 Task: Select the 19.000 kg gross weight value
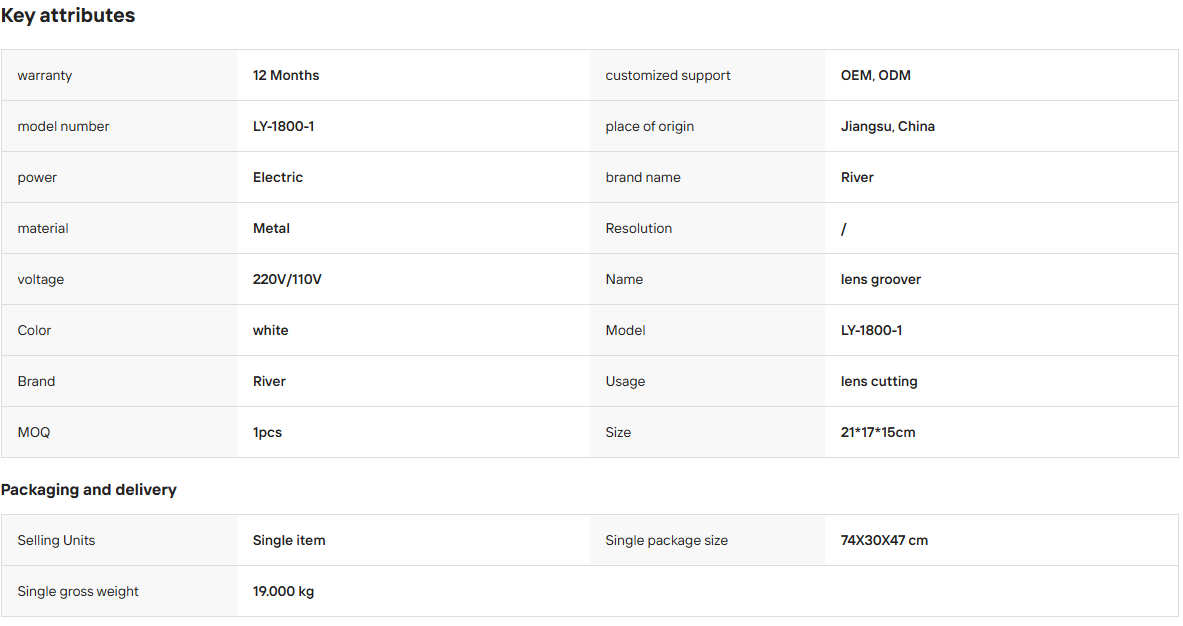pyautogui.click(x=284, y=592)
